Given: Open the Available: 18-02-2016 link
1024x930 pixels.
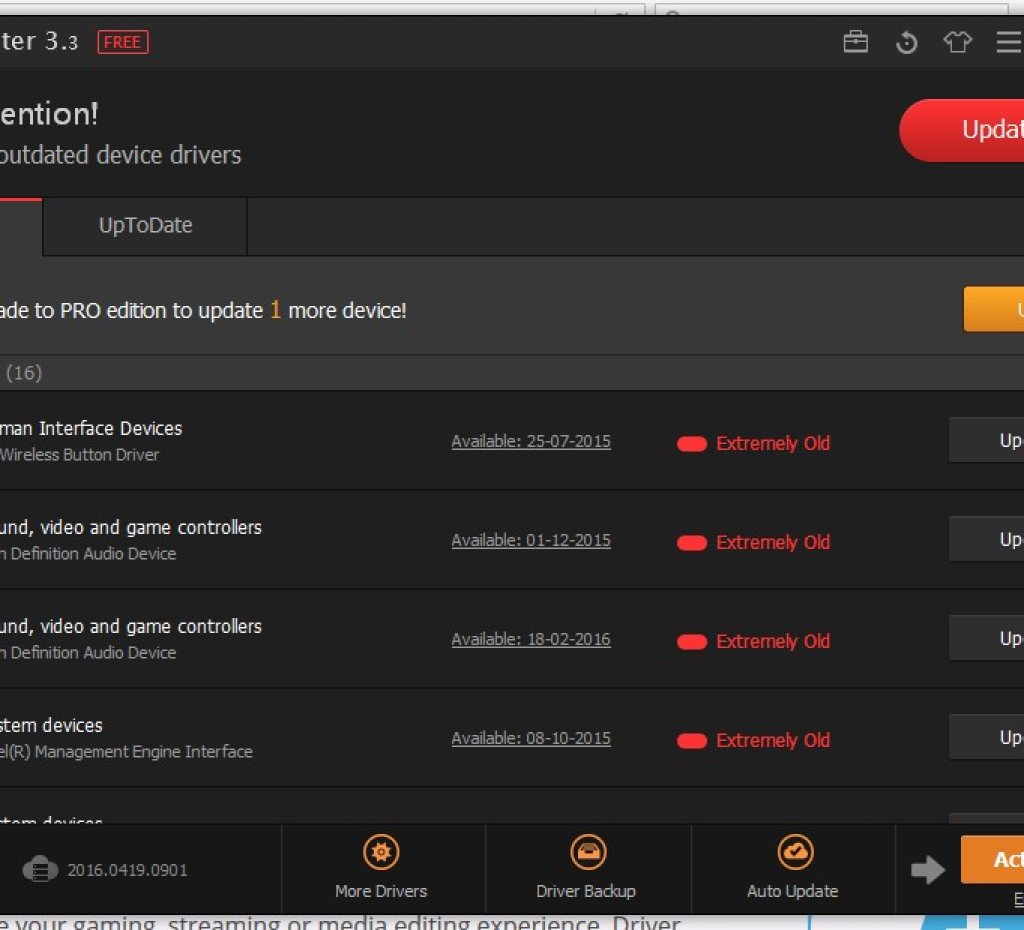Looking at the screenshot, I should pyautogui.click(x=531, y=639).
